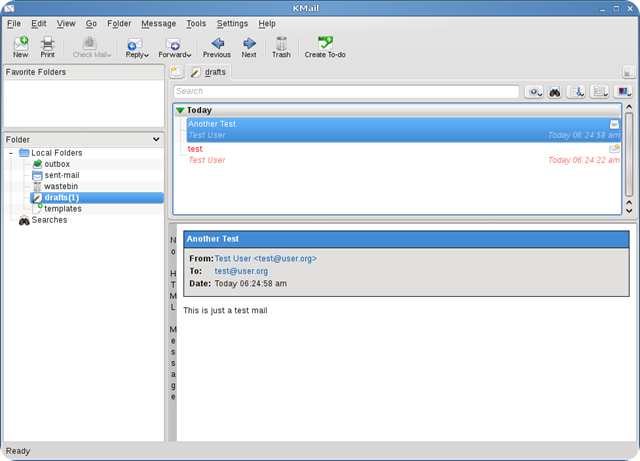640x461 pixels.
Task: Select the Searches tree item
Action: [x=42, y=220]
